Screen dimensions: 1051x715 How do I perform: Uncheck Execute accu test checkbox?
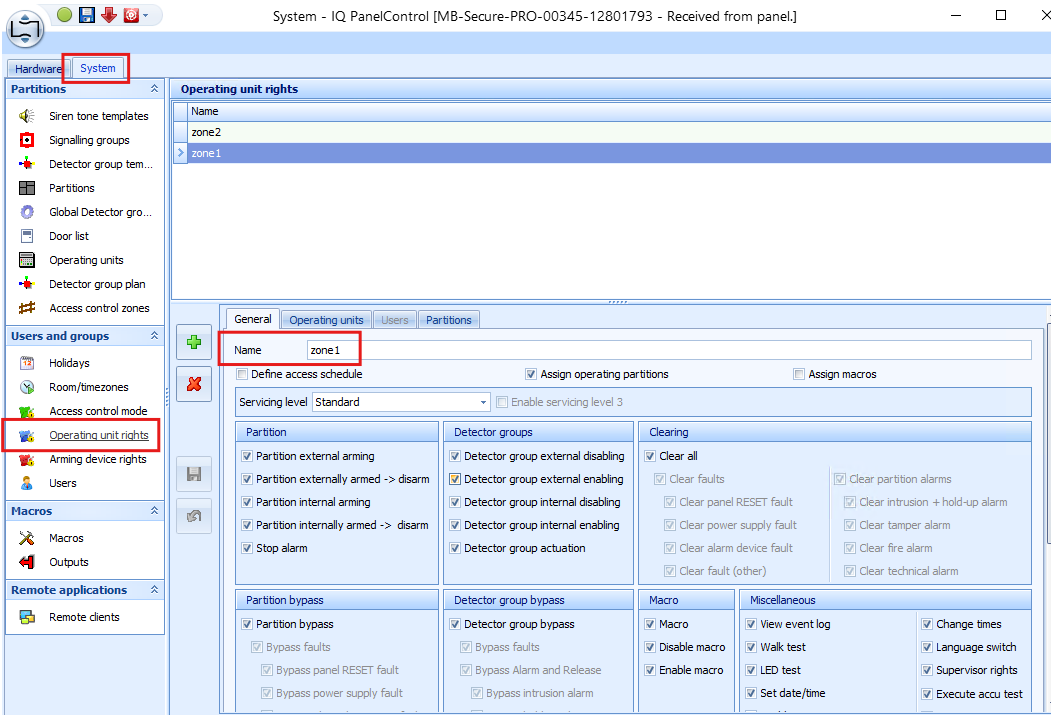click(x=927, y=694)
